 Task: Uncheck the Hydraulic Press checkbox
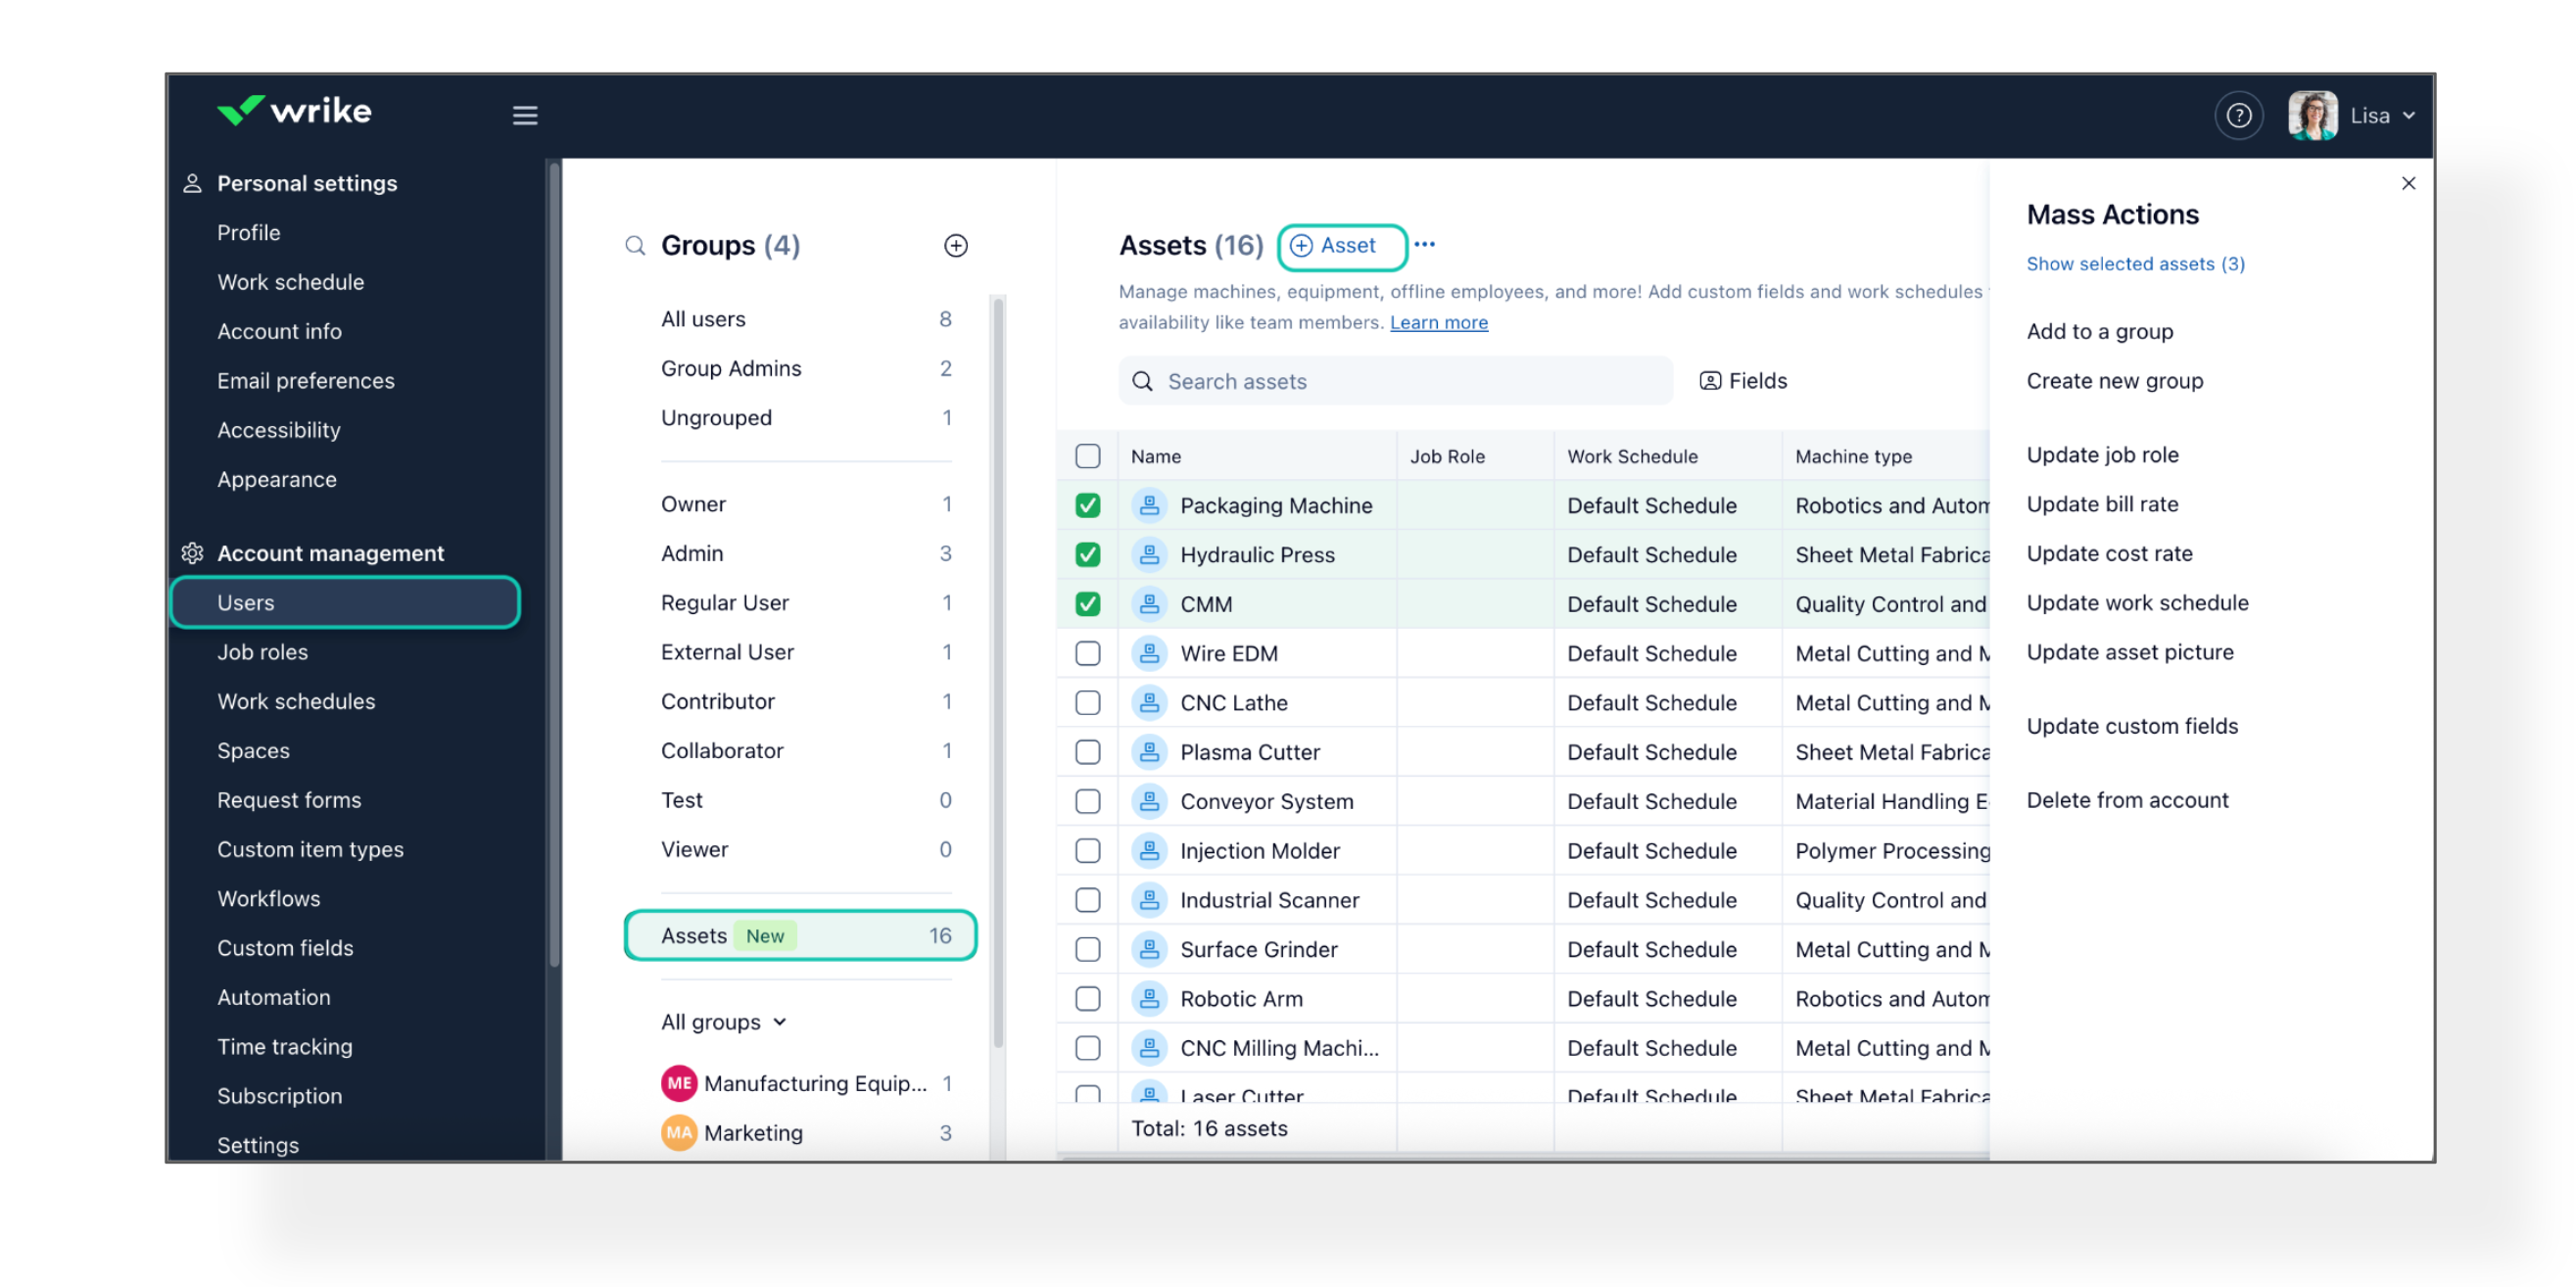click(x=1087, y=555)
